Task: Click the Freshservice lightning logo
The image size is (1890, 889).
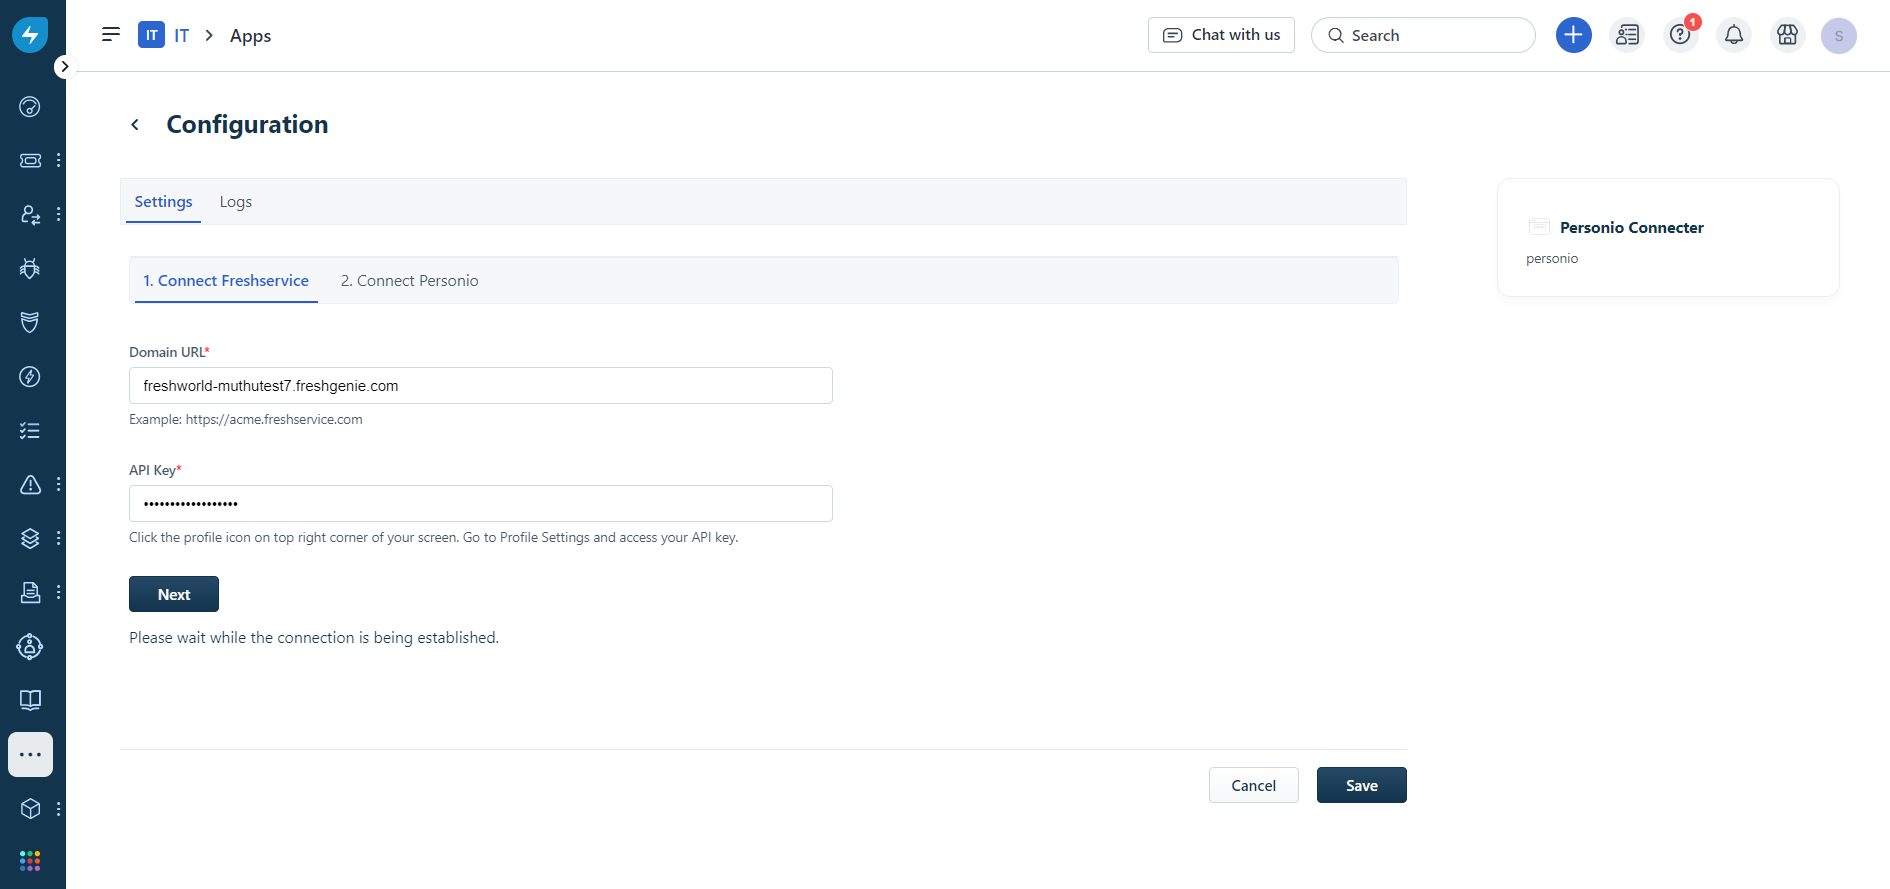Action: (x=30, y=35)
